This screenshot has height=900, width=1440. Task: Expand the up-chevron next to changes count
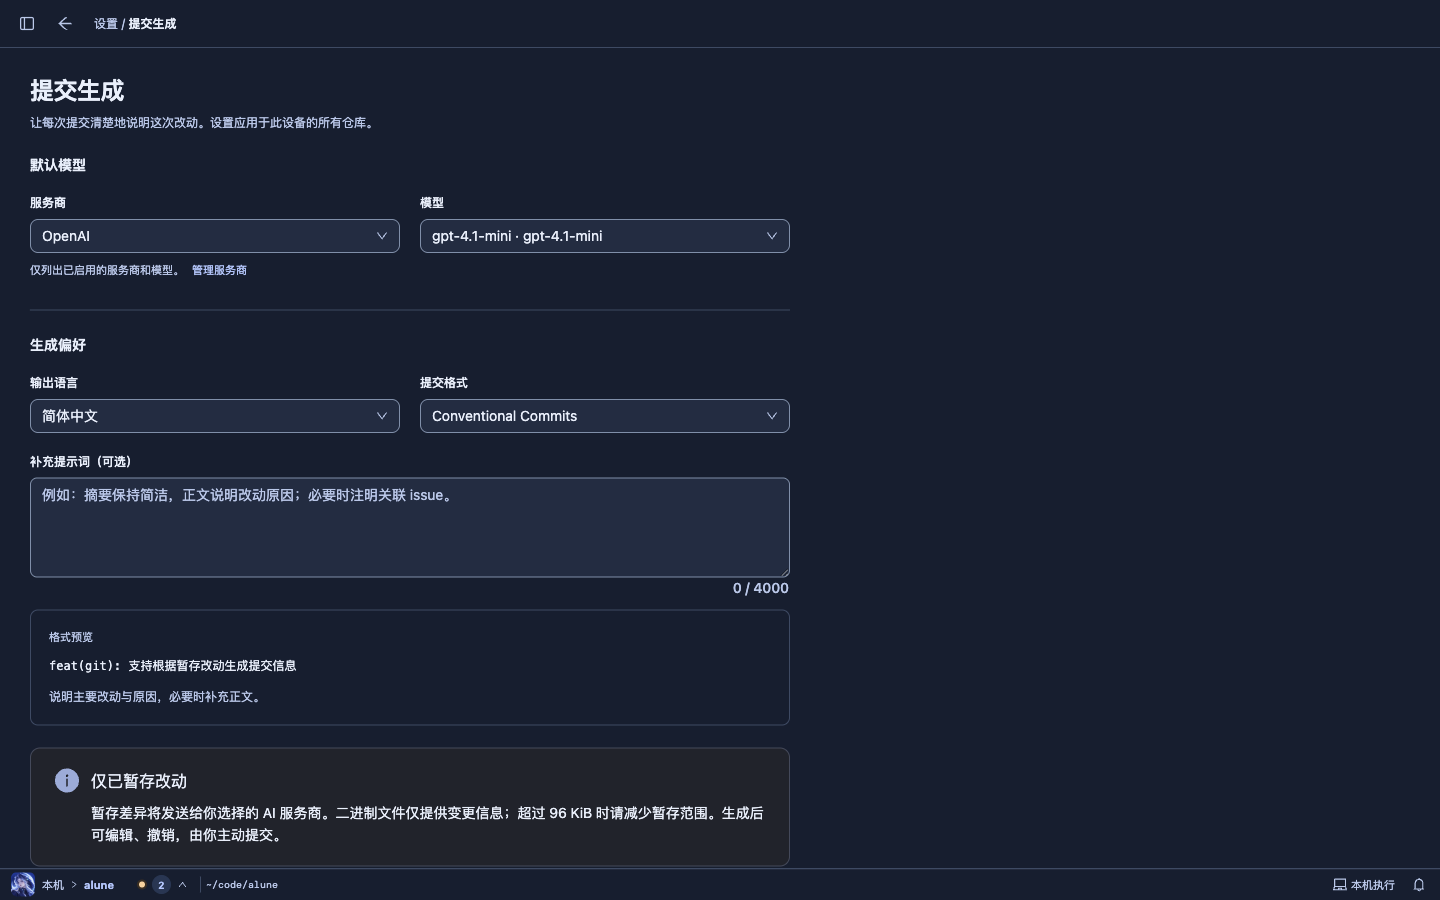pos(183,885)
